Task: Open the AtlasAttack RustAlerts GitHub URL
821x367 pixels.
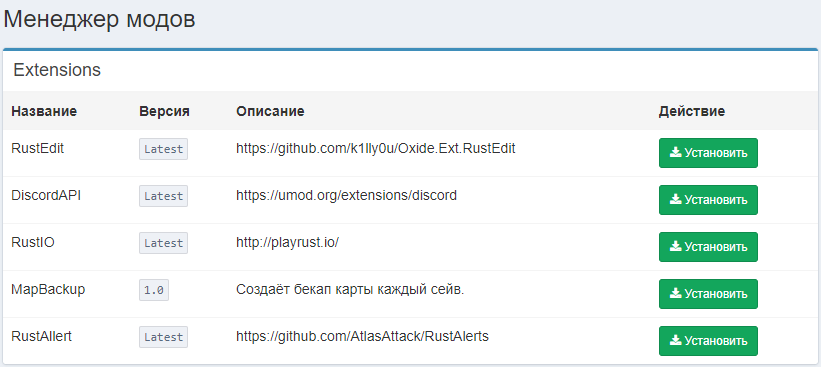Action: [x=362, y=337]
